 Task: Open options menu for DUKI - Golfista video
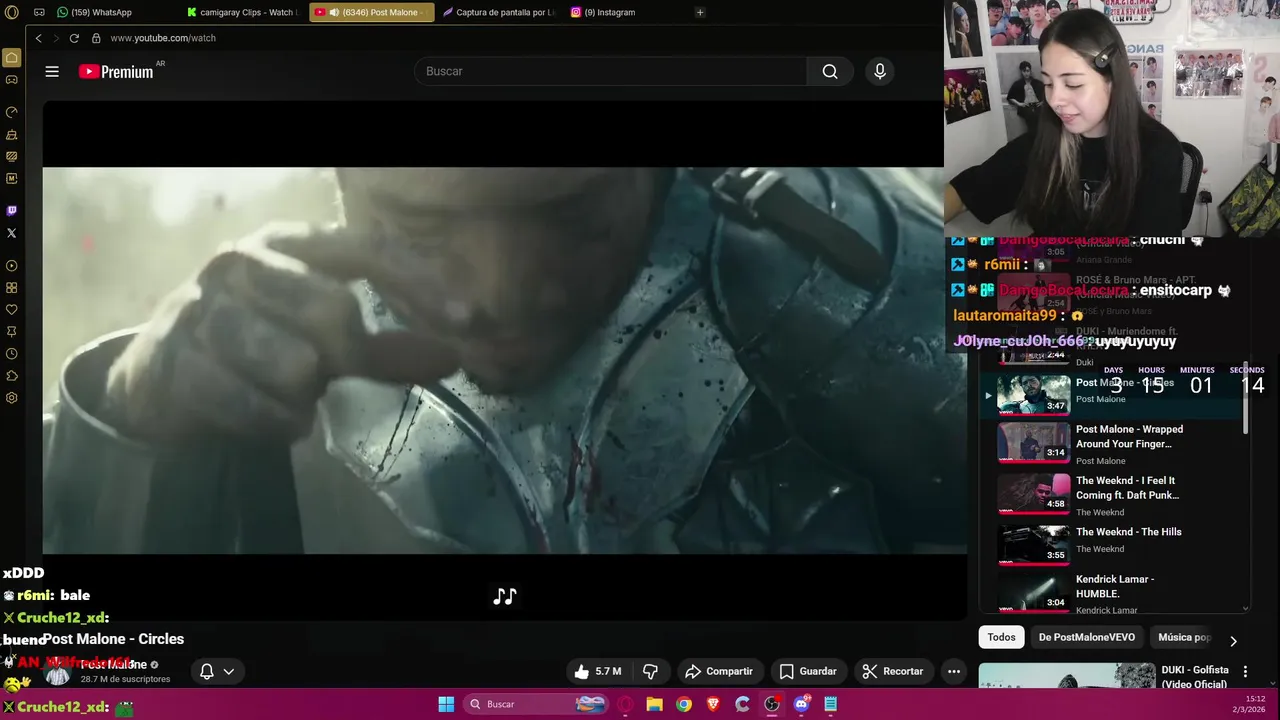[1245, 671]
